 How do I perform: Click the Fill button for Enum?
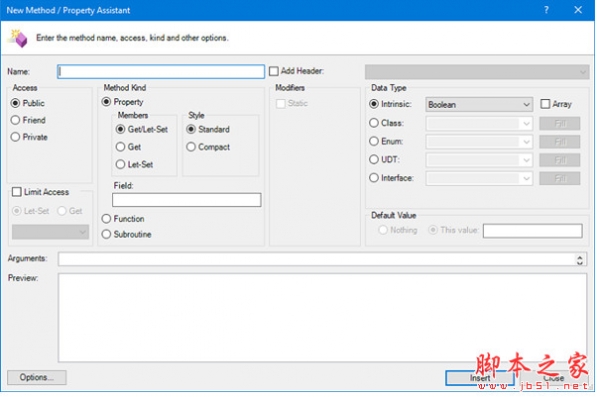click(560, 142)
